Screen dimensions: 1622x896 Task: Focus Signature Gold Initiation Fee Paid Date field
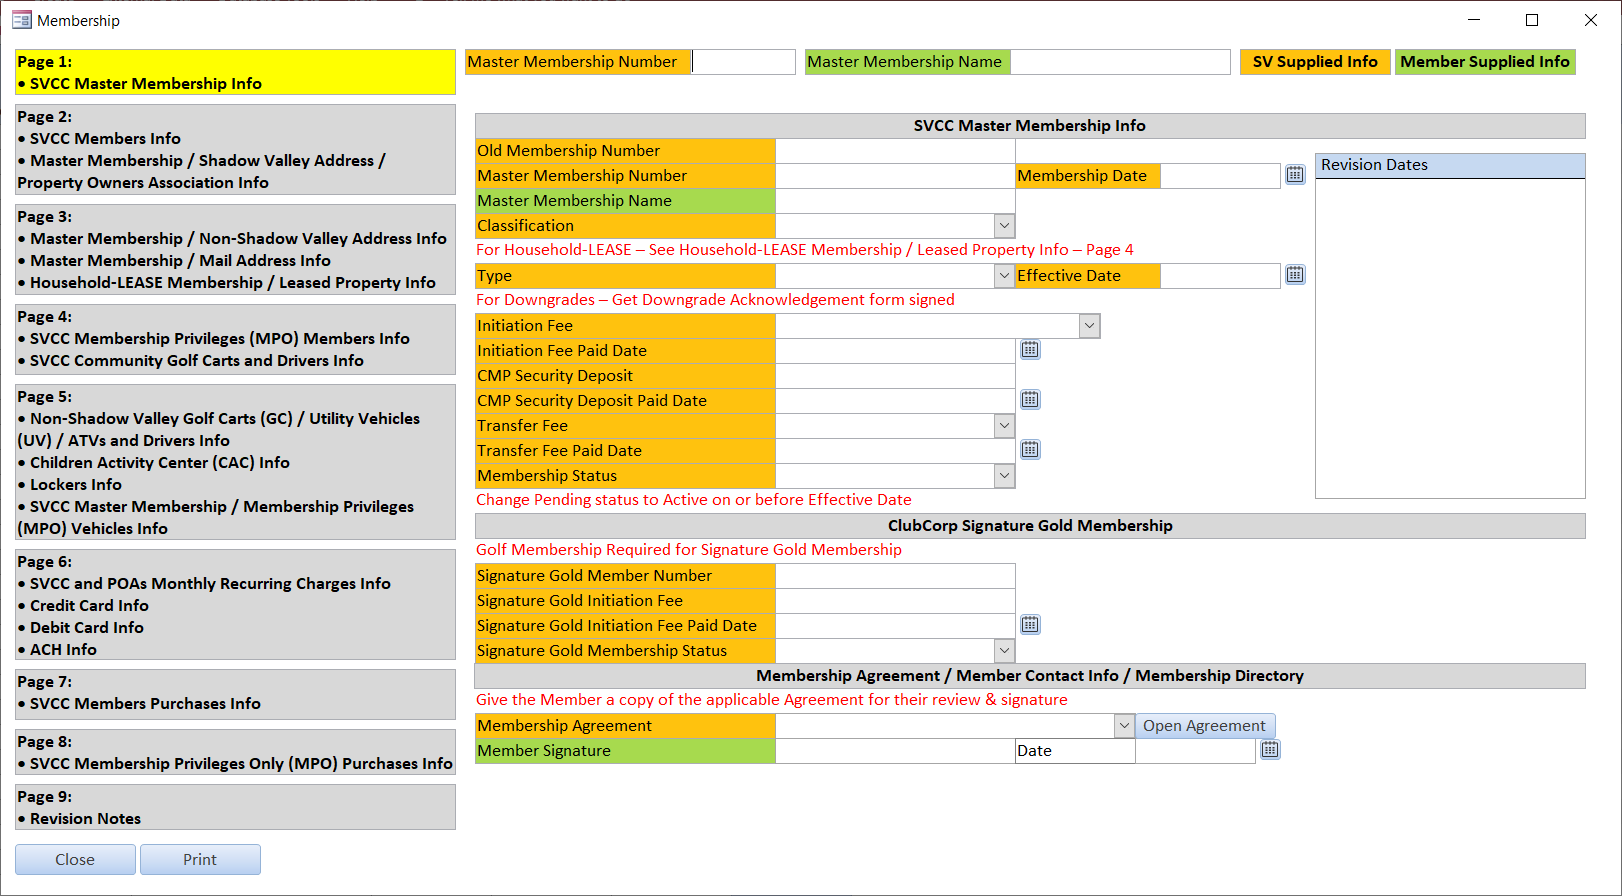(895, 626)
